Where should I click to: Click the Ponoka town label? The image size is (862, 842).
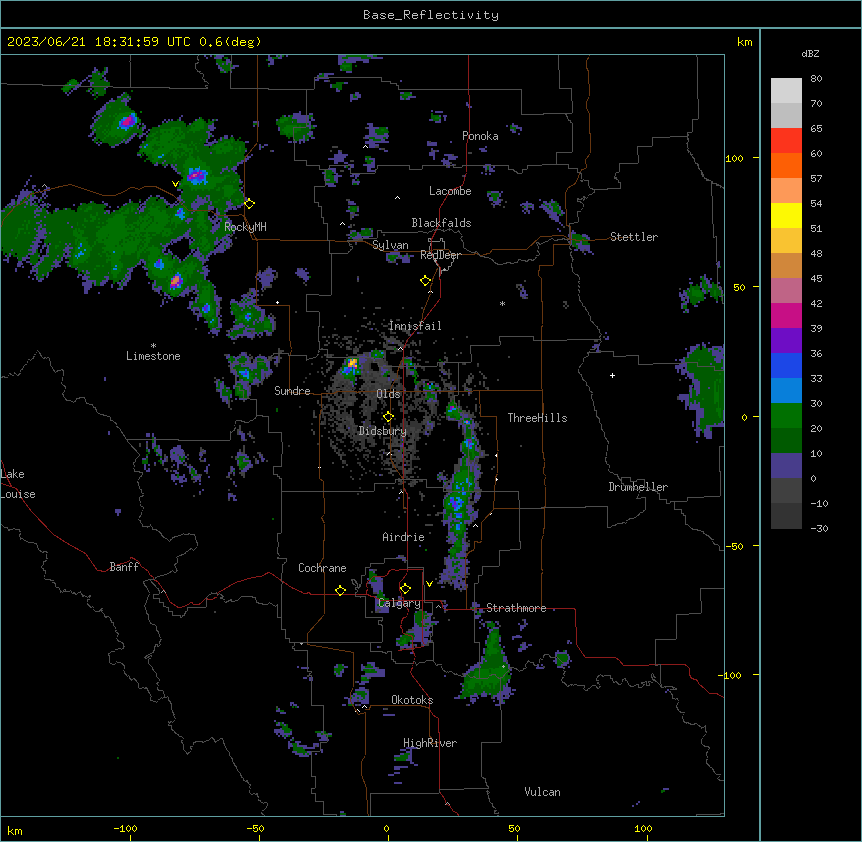(x=480, y=136)
